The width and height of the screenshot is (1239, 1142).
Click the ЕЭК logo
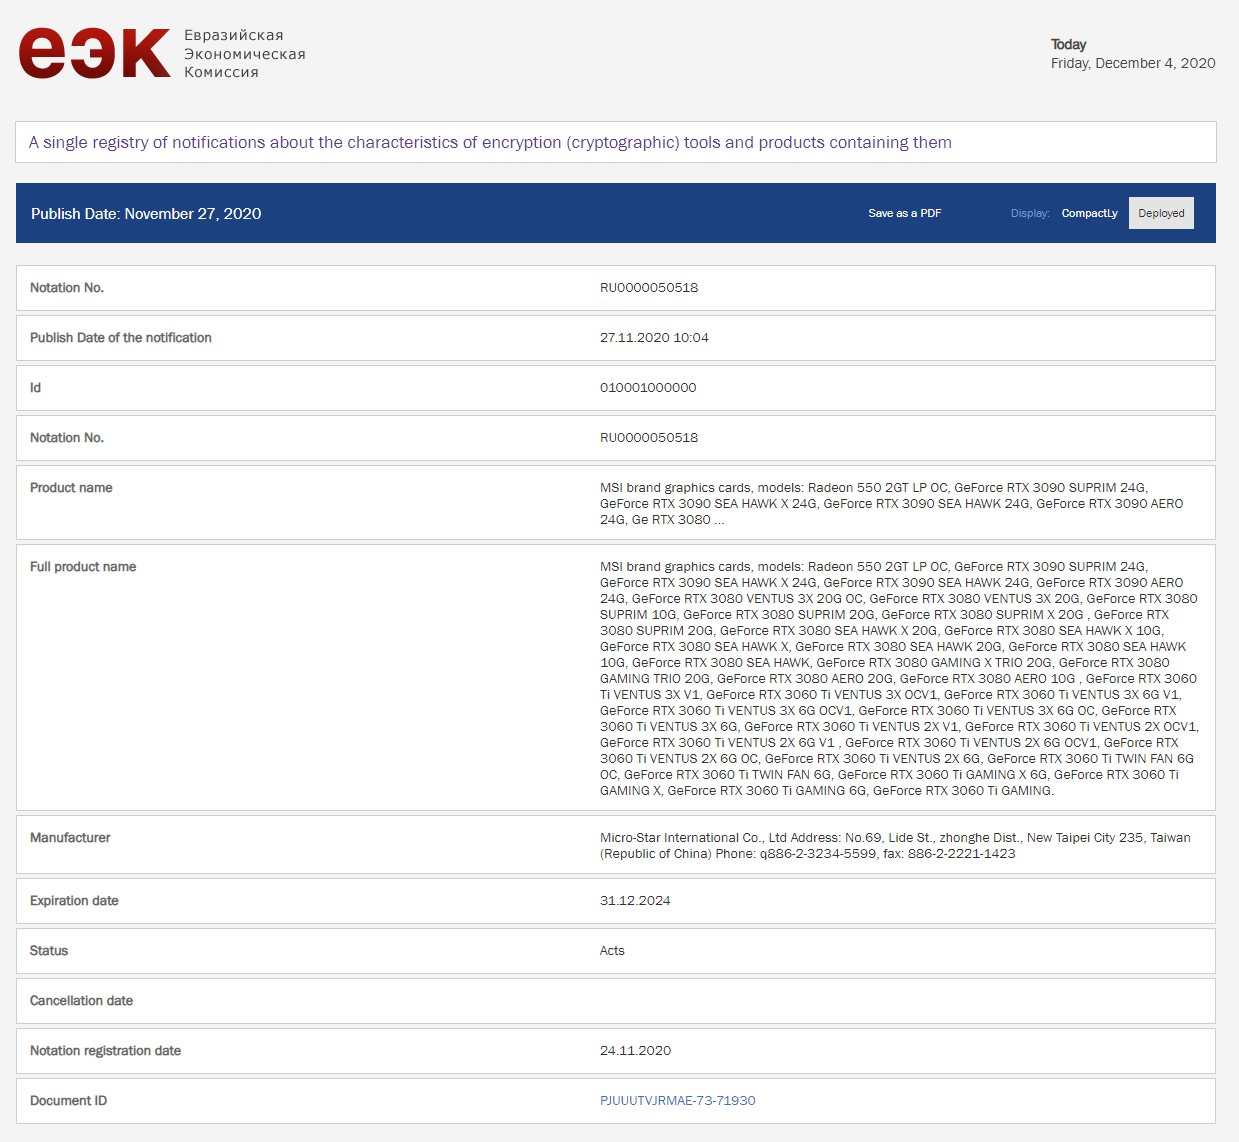[95, 53]
